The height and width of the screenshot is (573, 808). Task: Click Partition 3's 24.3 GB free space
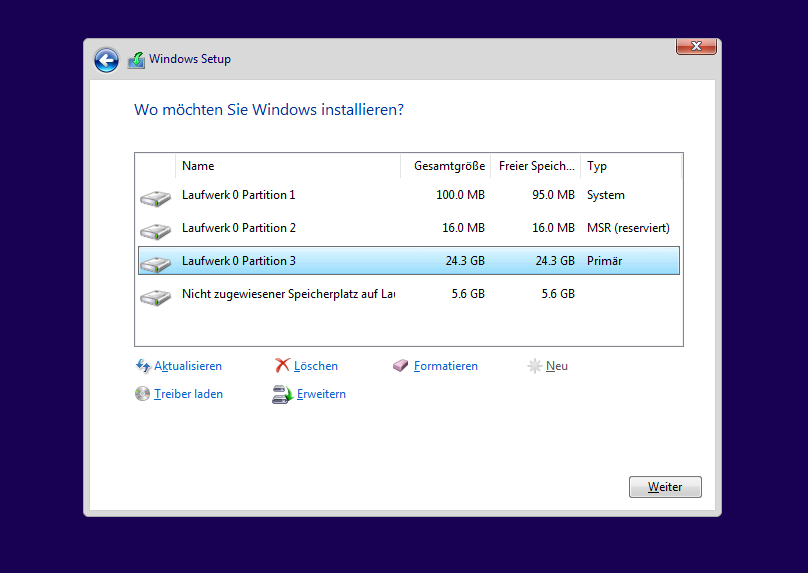556,261
